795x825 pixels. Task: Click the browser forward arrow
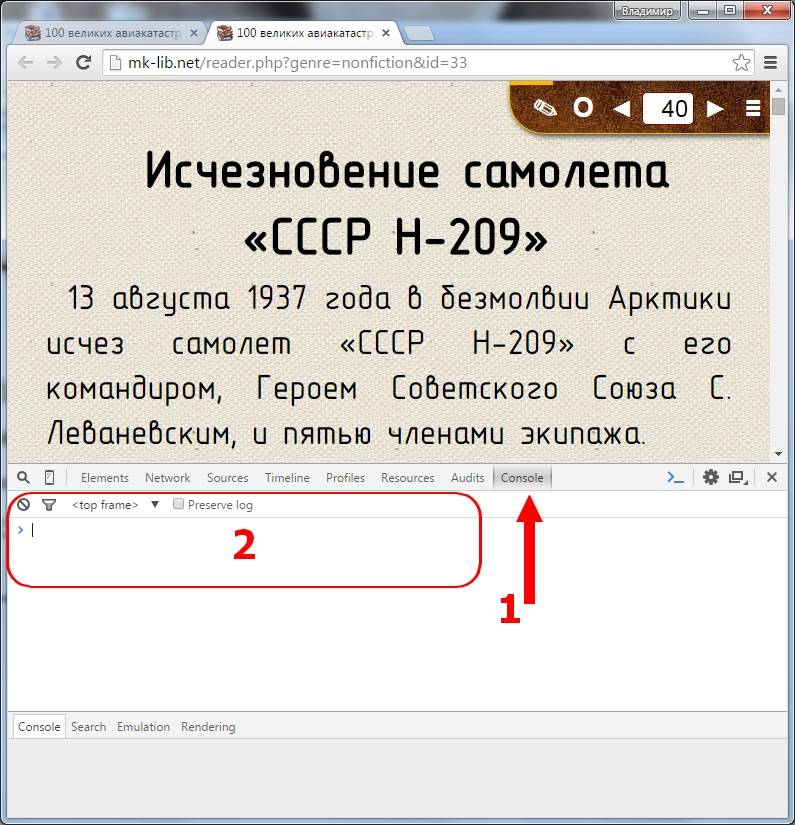[x=54, y=63]
